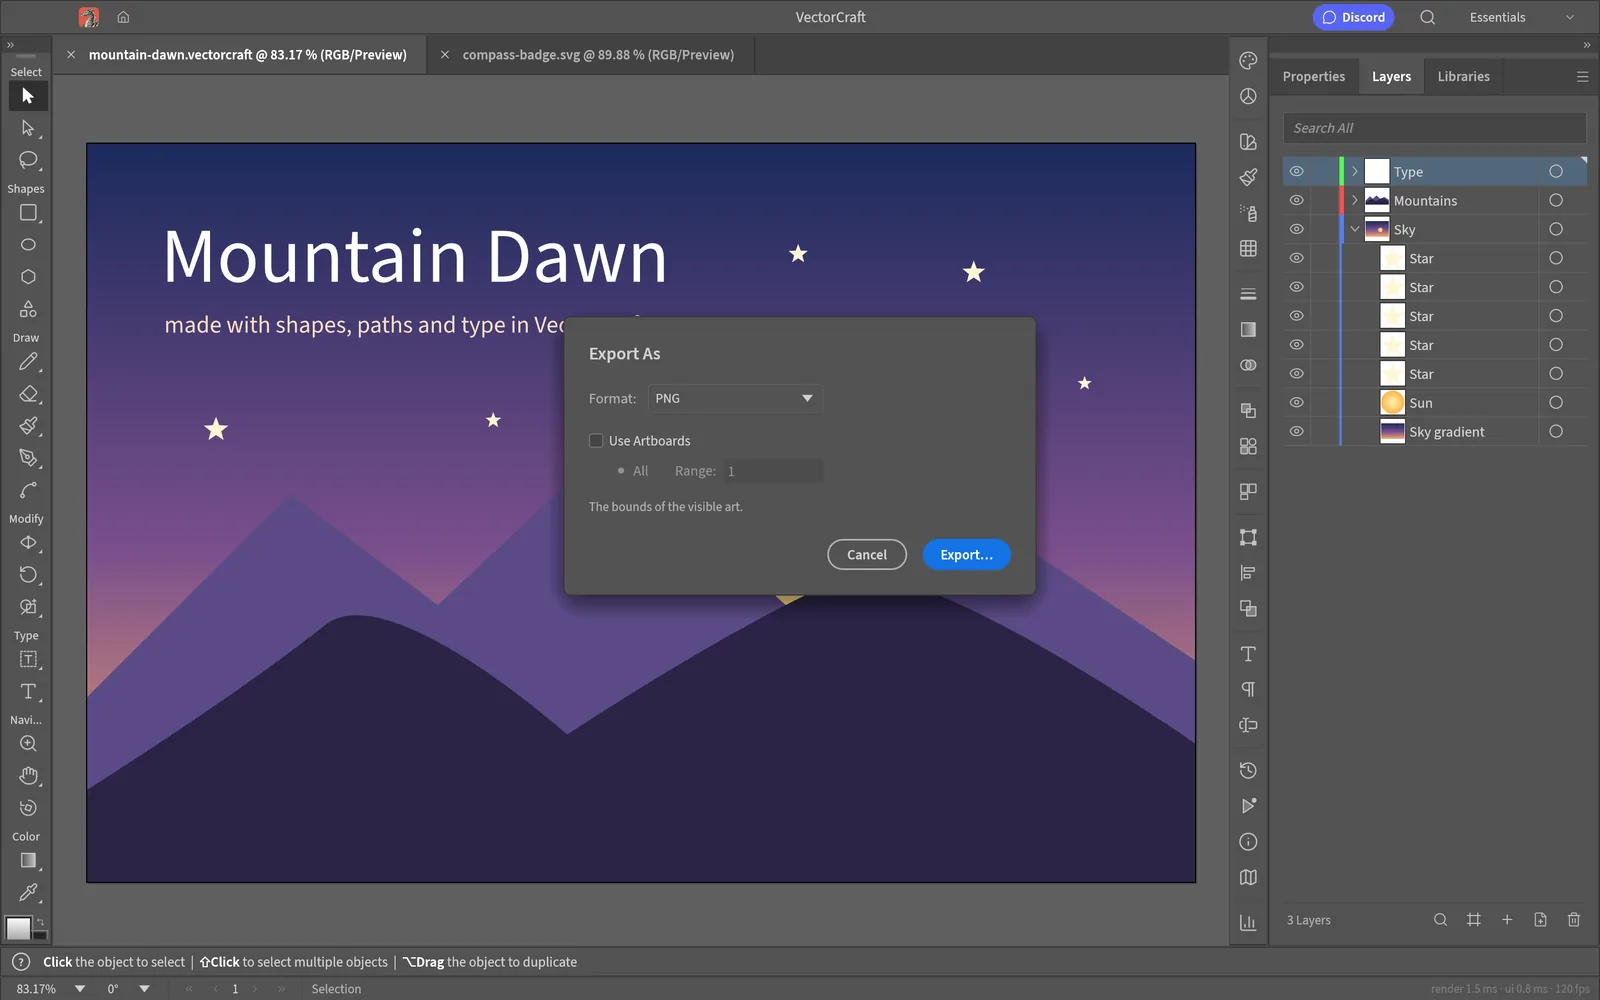The image size is (1600, 1000).
Task: Open the Essentials workspace dropdown
Action: coord(1522,17)
